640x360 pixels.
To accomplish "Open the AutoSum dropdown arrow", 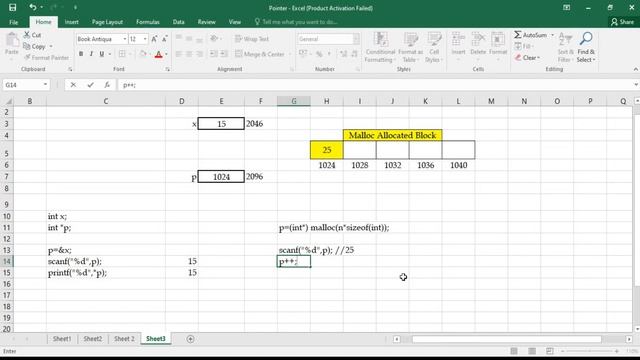I will 553,35.
